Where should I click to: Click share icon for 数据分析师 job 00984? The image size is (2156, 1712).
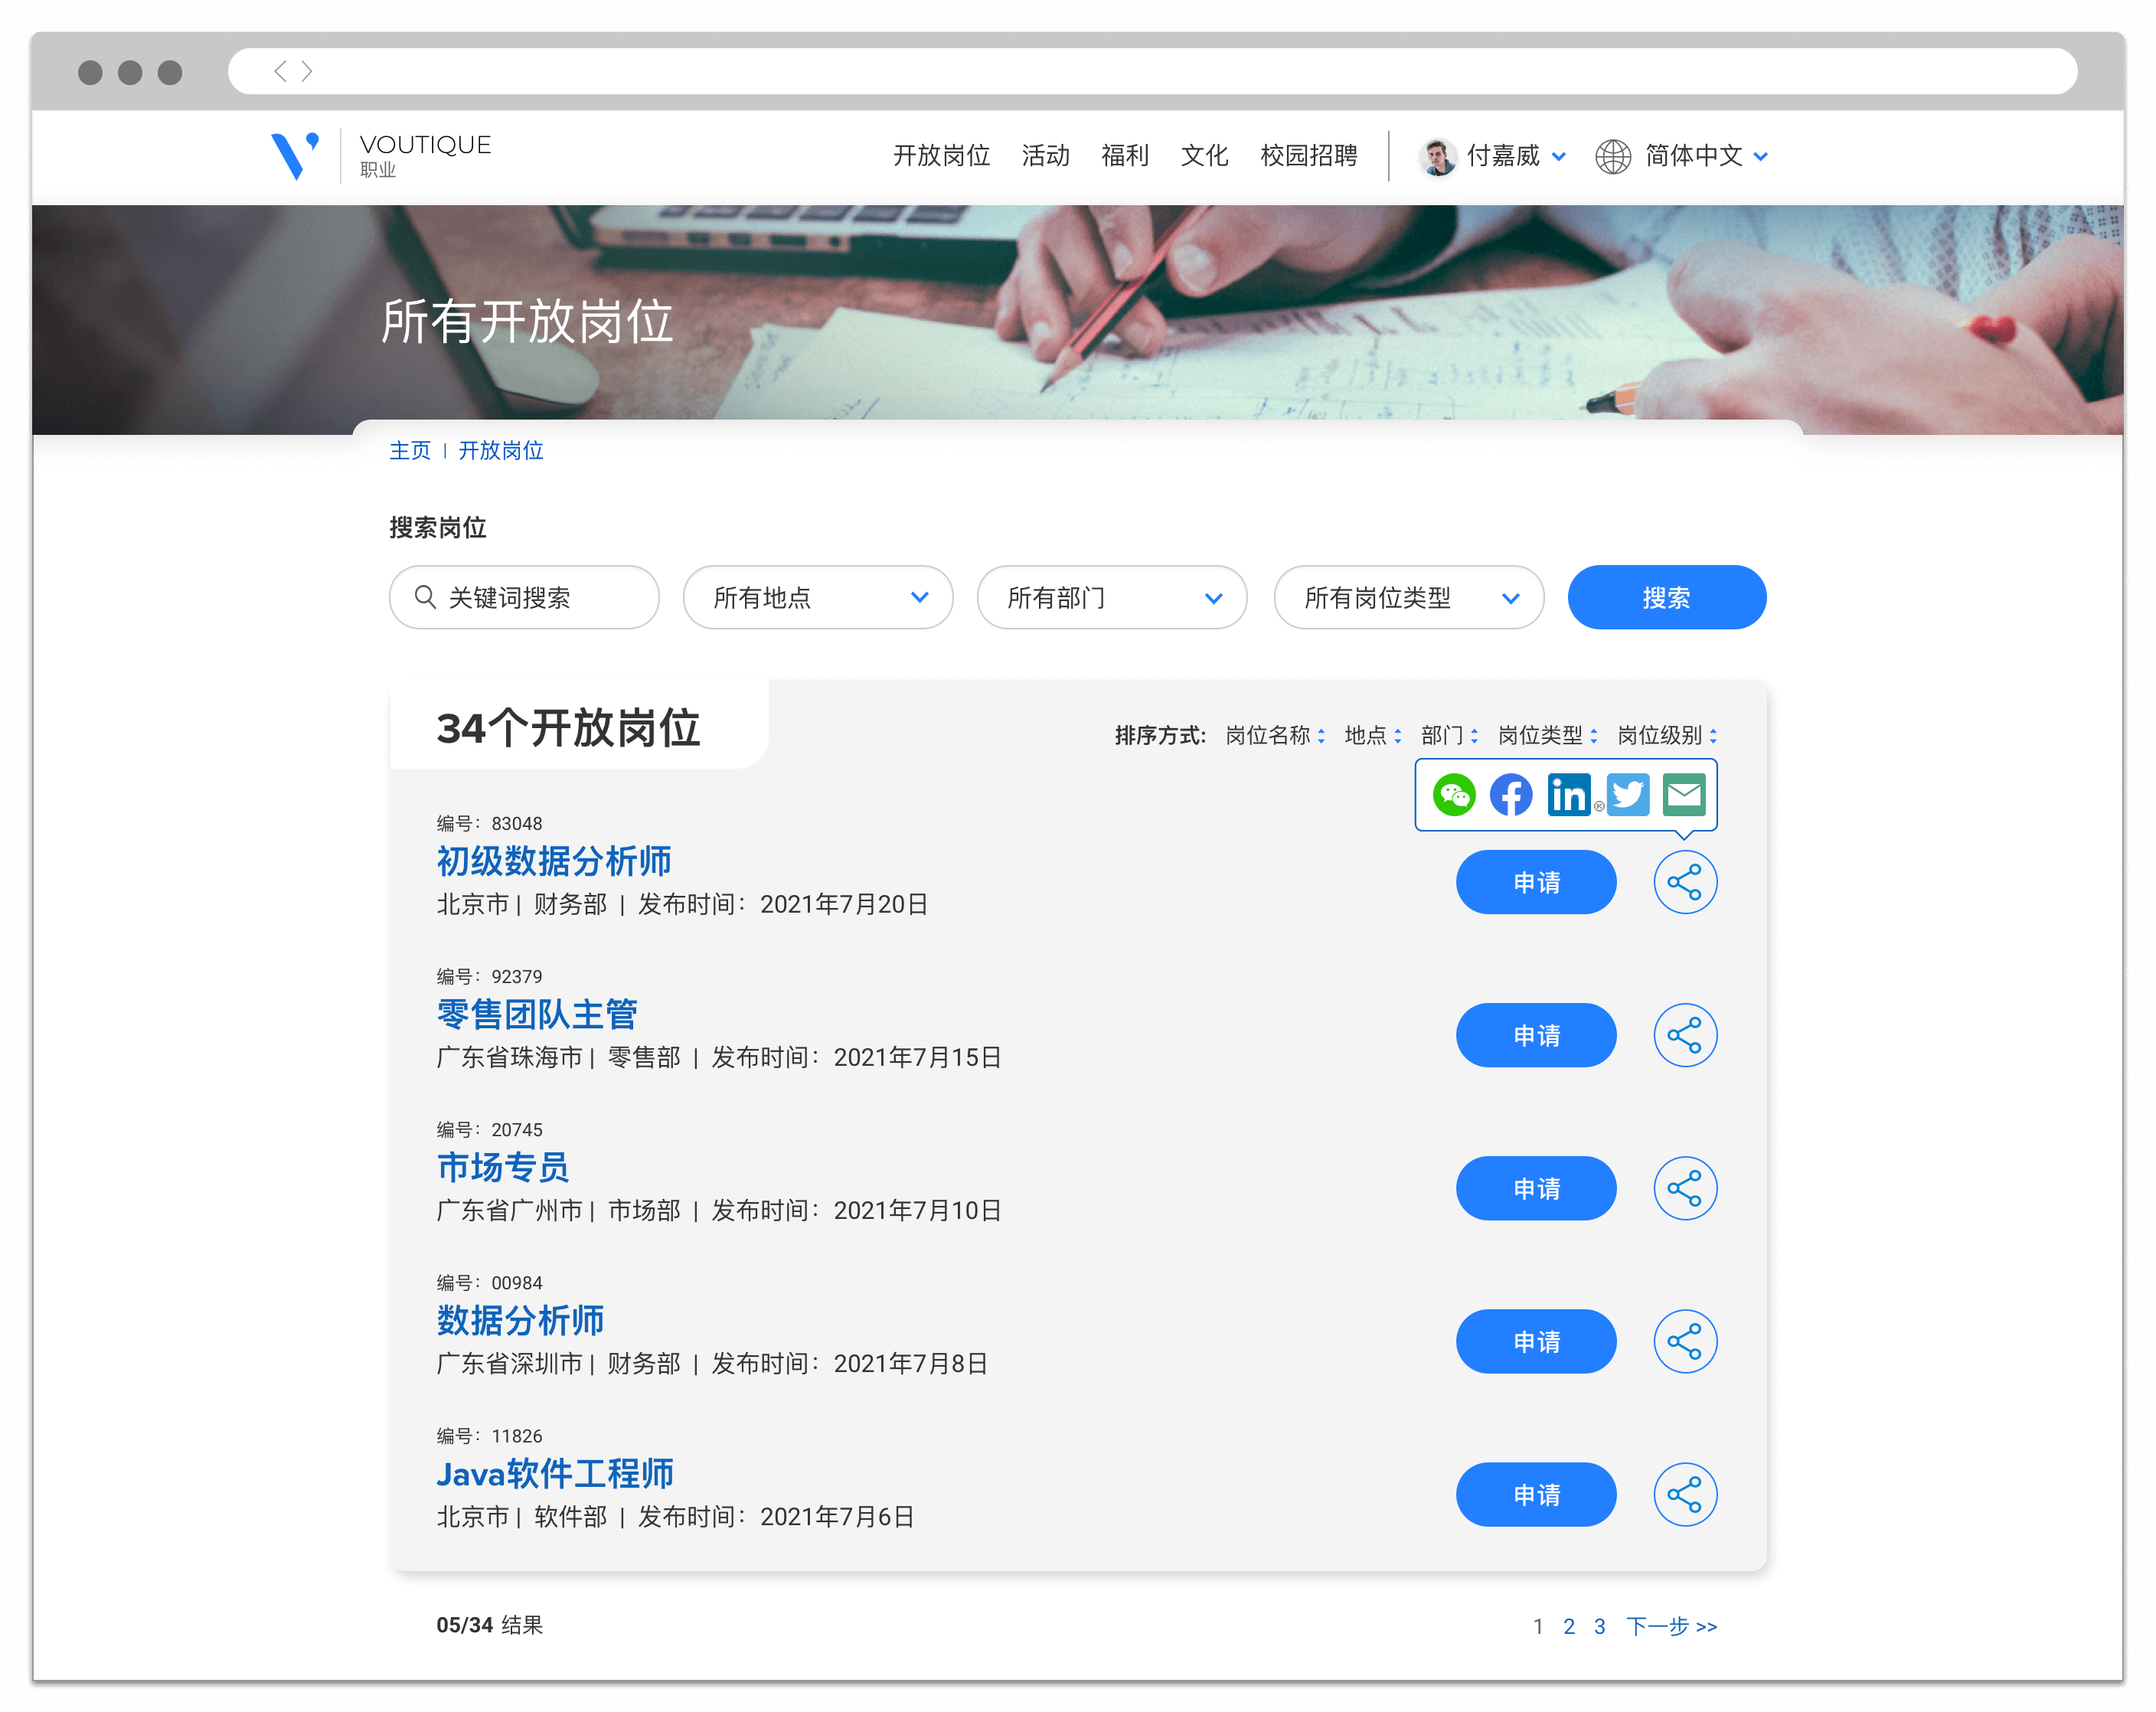(x=1685, y=1341)
